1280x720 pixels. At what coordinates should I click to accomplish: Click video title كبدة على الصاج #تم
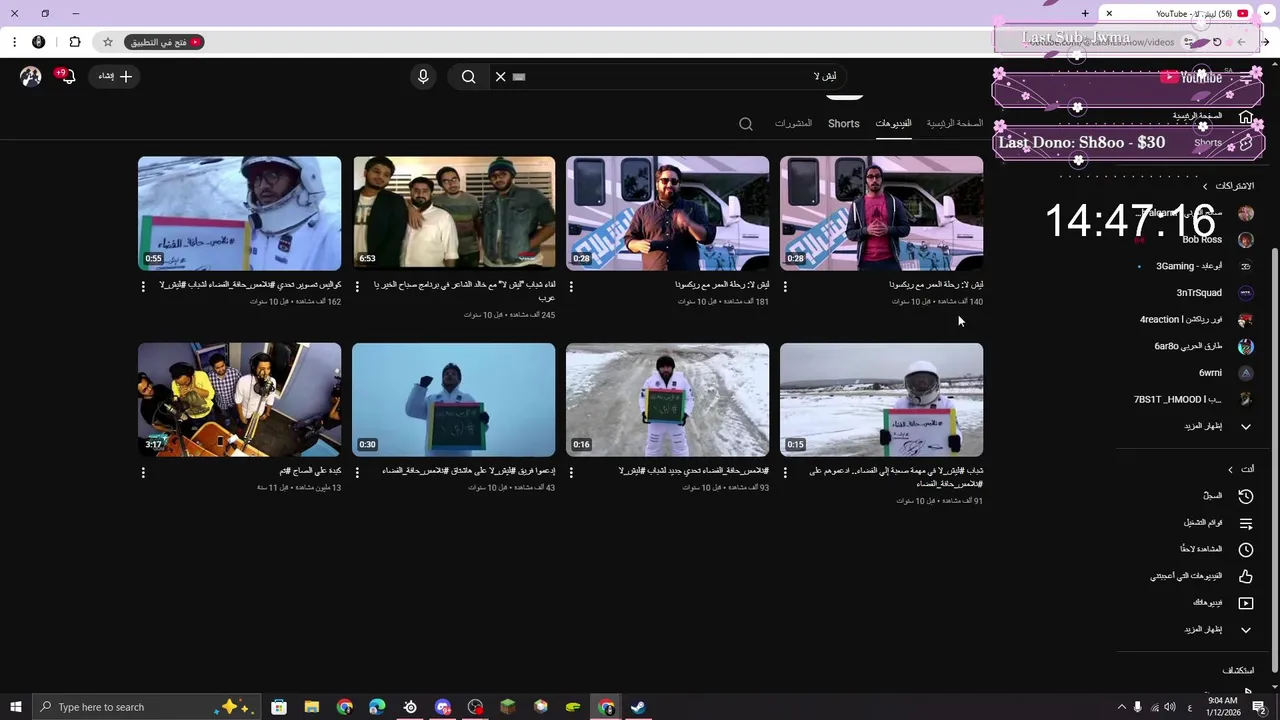(310, 471)
